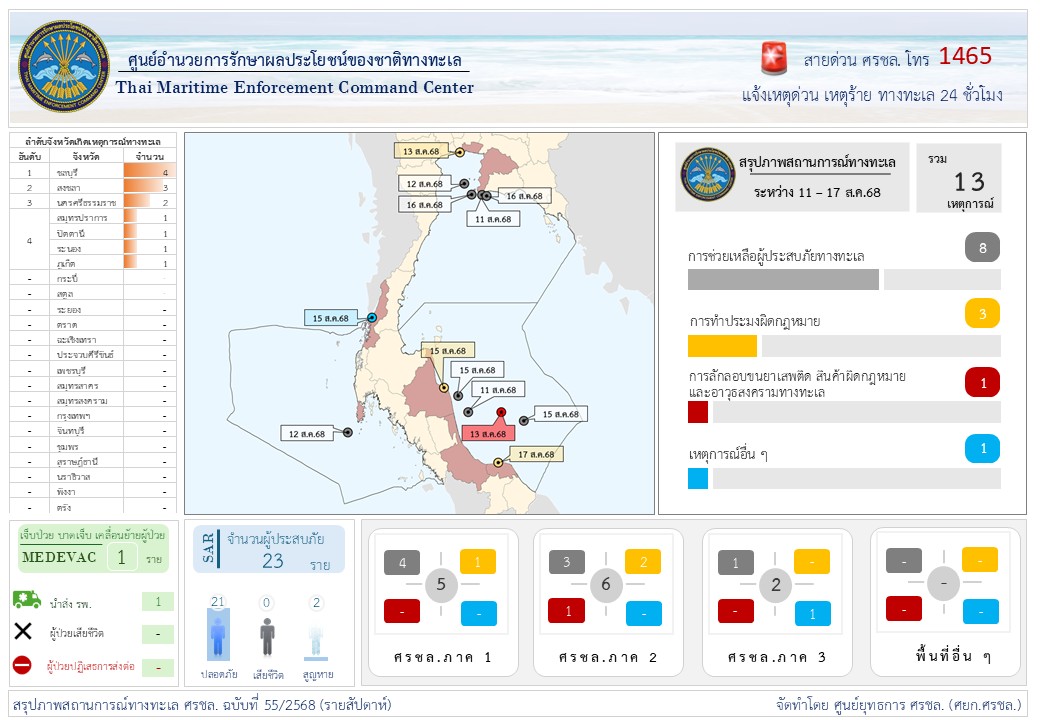Select the ศรชล.ภาค 2 total circle
The width and height of the screenshot is (1040, 720).
point(605,585)
